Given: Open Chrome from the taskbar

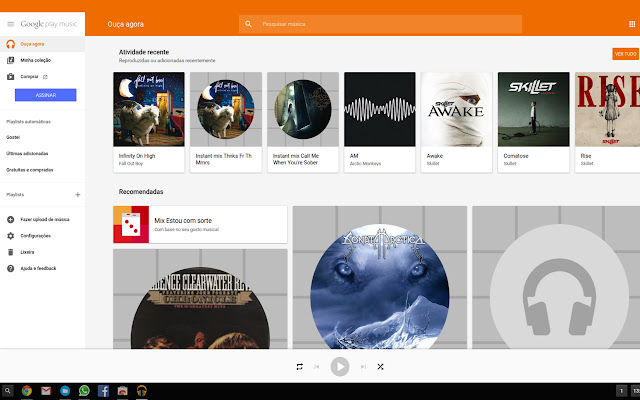Looking at the screenshot, I should [27, 391].
